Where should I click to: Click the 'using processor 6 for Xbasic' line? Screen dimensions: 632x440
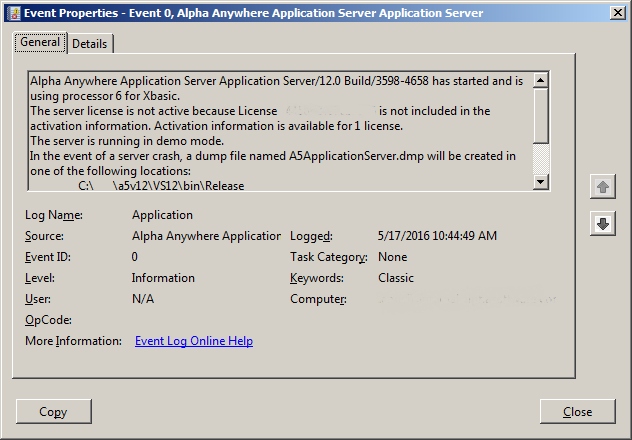point(105,96)
